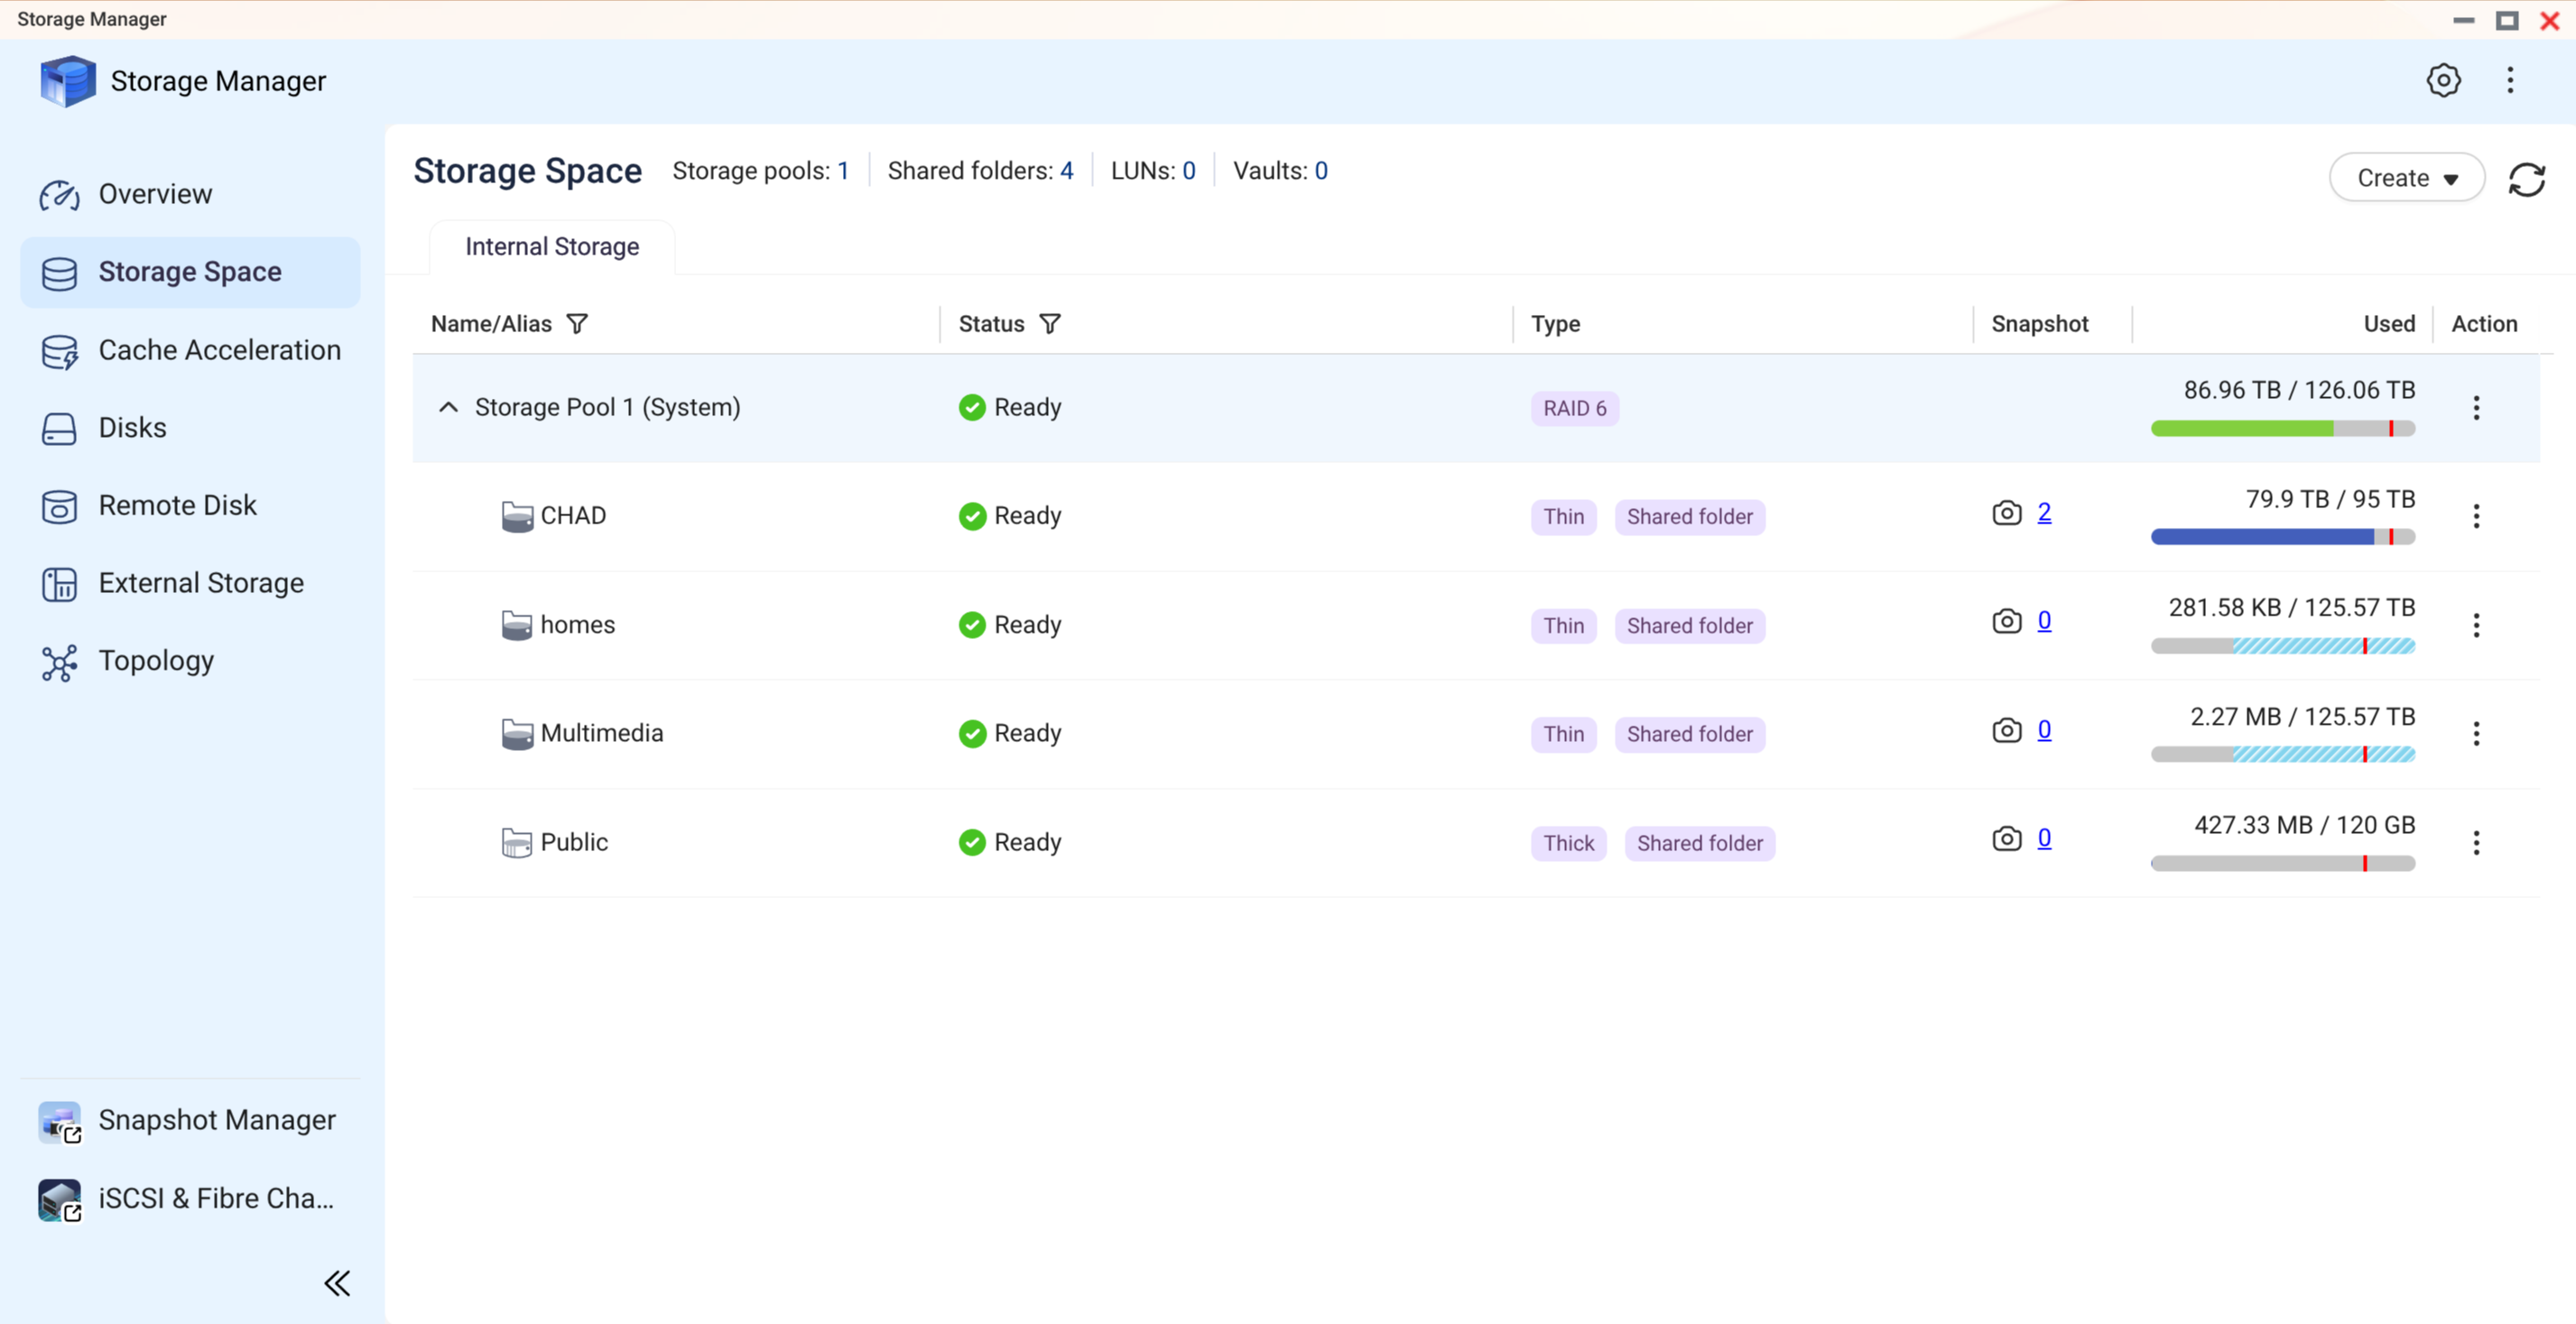Open action menu for Public folder
The width and height of the screenshot is (2576, 1324).
(x=2476, y=843)
